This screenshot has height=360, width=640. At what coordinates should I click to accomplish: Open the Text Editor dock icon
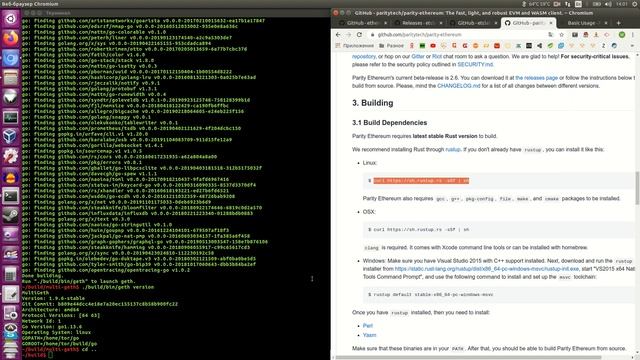pyautogui.click(x=11, y=294)
